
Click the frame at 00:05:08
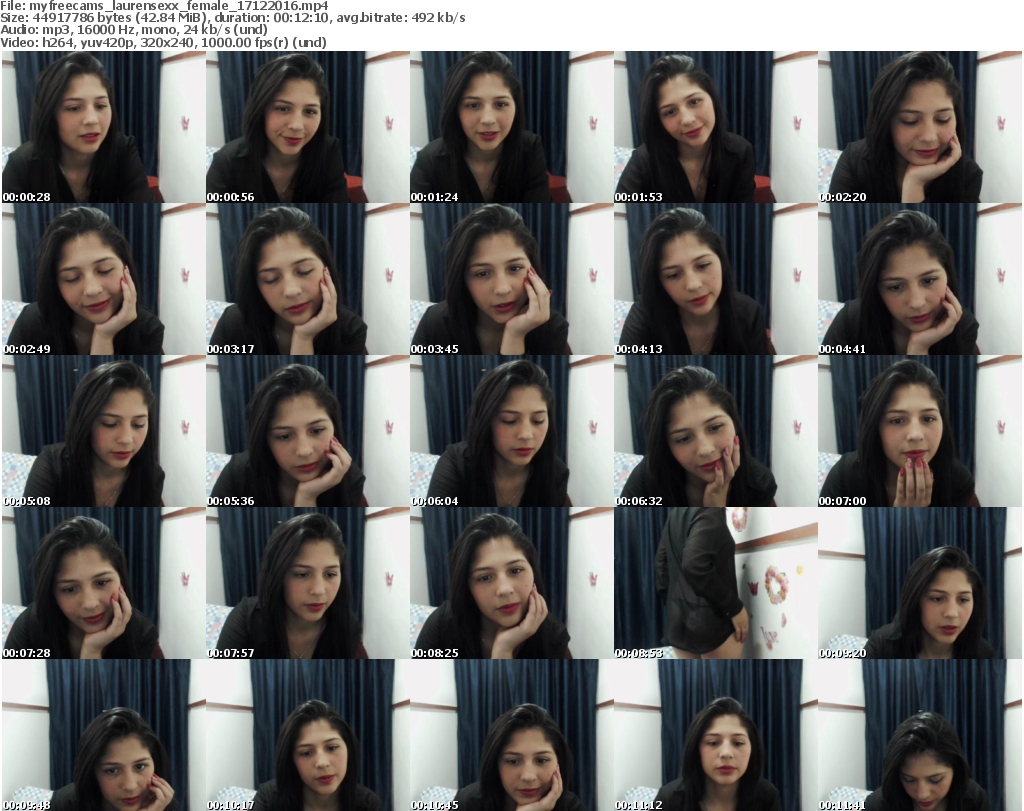pos(103,431)
